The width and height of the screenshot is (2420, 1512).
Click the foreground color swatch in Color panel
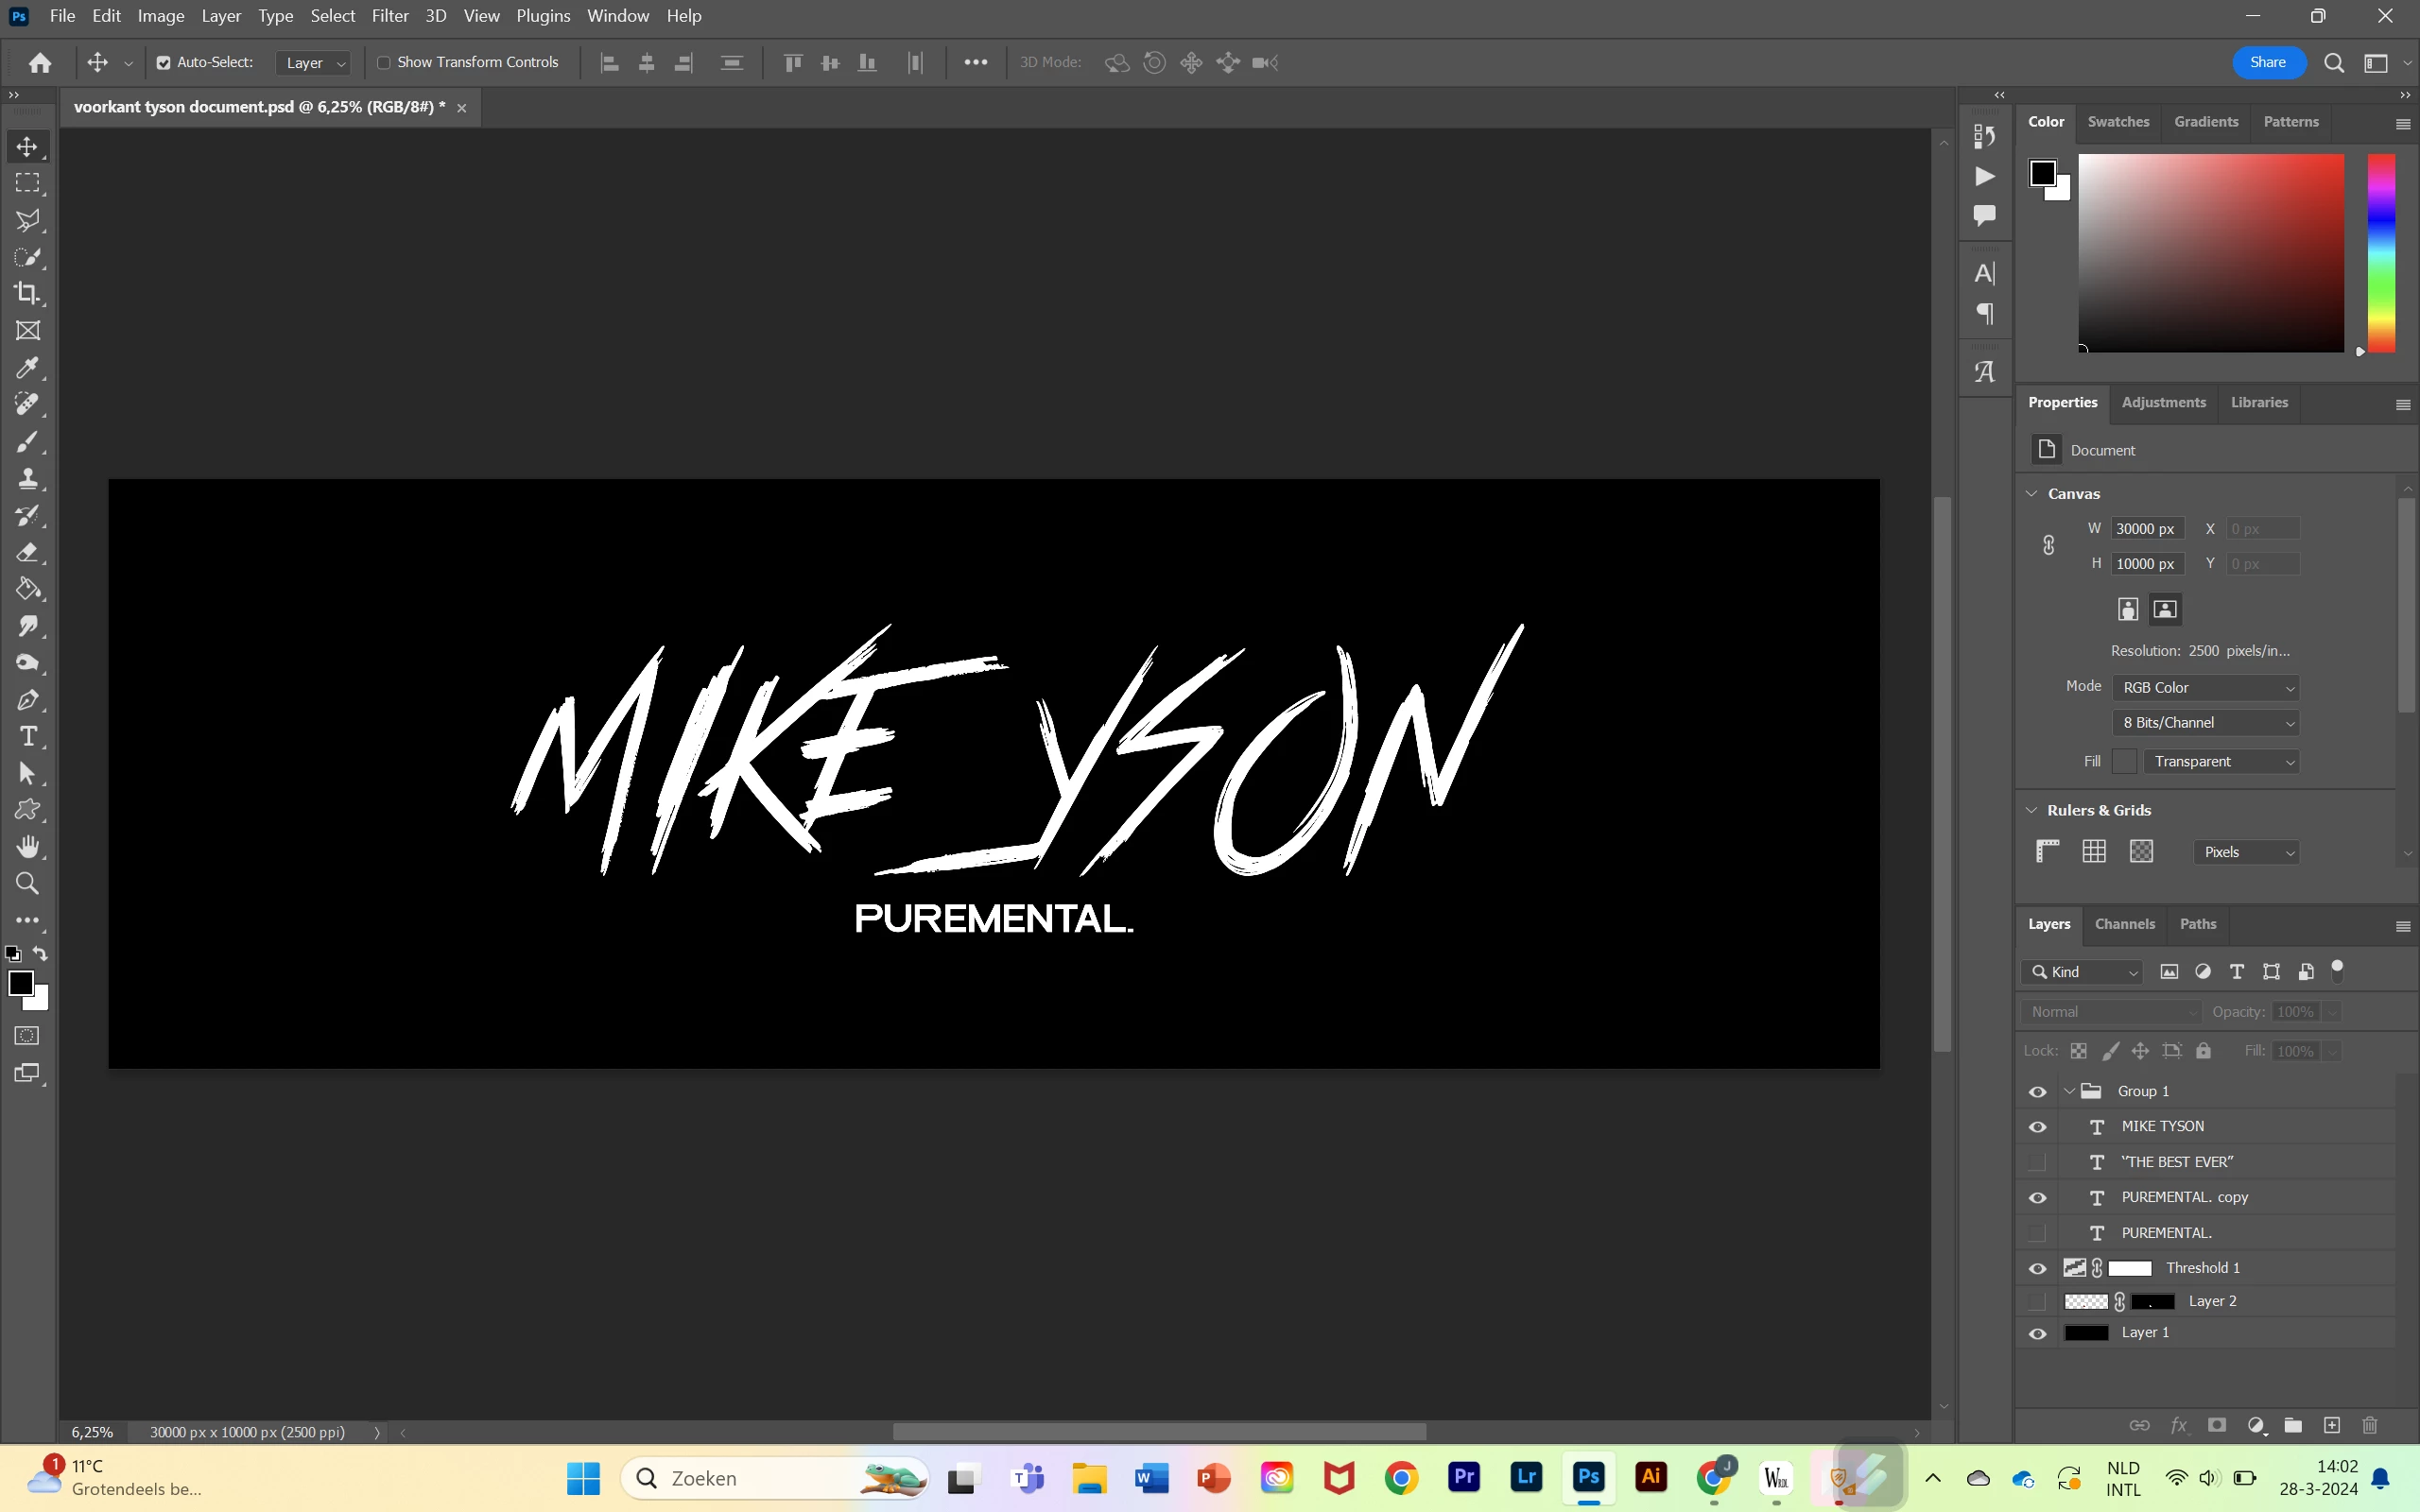[2042, 173]
